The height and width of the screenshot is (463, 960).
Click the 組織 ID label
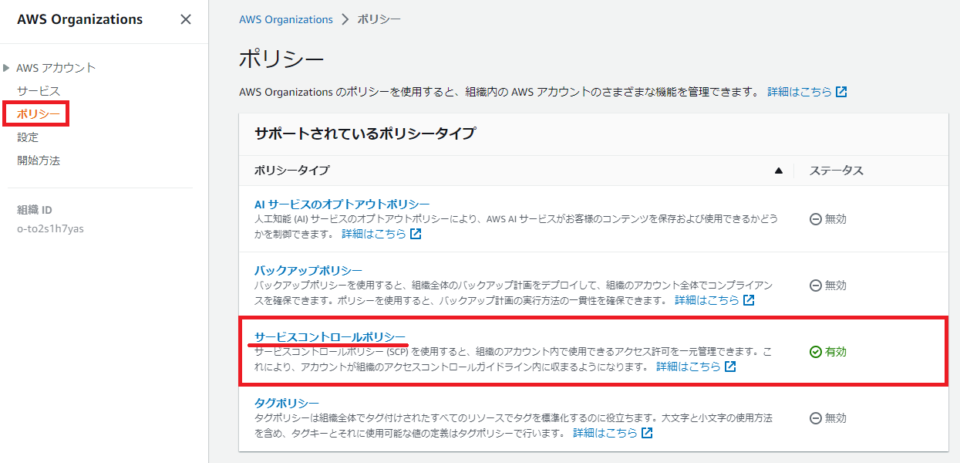(x=34, y=209)
